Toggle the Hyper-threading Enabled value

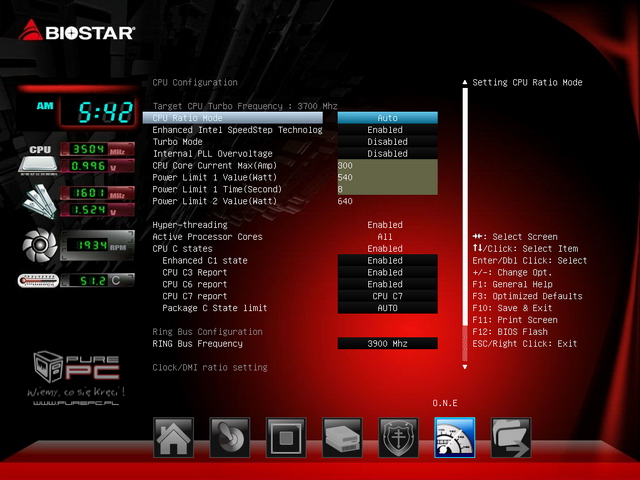click(x=386, y=225)
